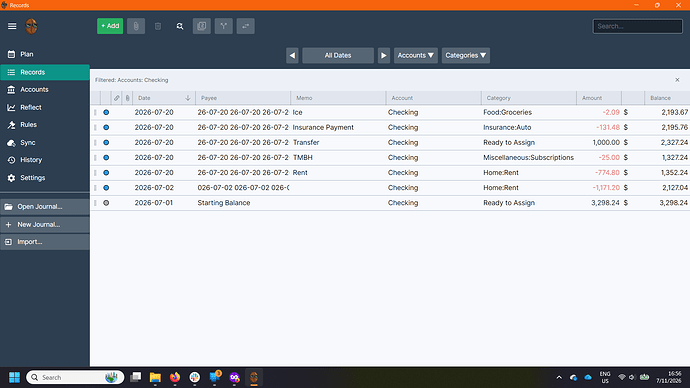The image size is (690, 388).
Task: Sort by Amount column header
Action: click(599, 98)
